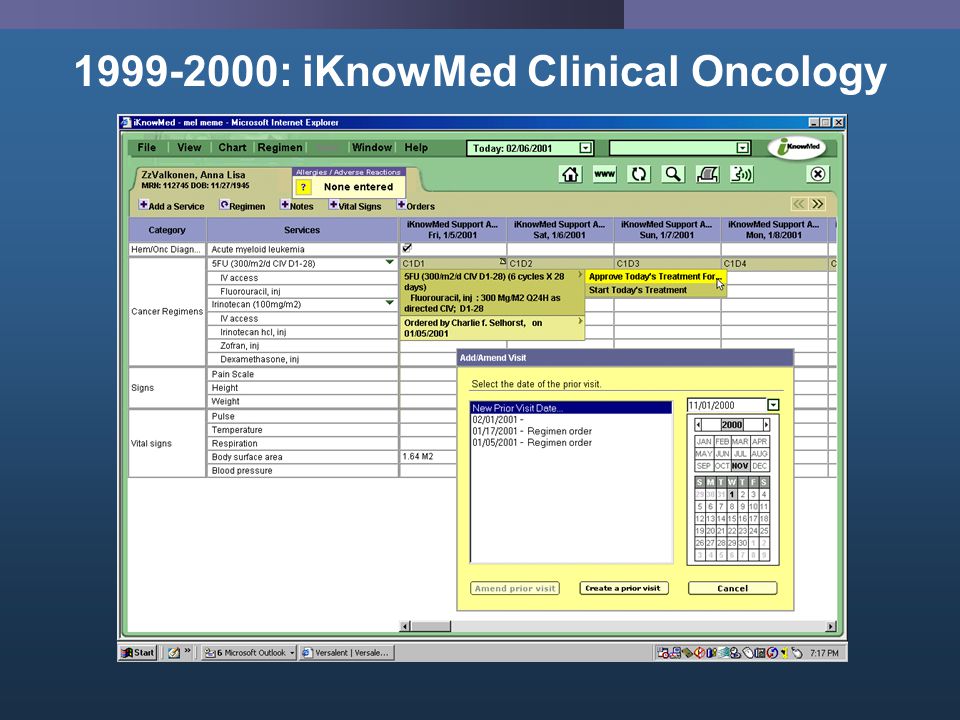Screen dimensions: 960x720
Task: Expand the 5FU order details submenu arrow
Action: [x=580, y=276]
